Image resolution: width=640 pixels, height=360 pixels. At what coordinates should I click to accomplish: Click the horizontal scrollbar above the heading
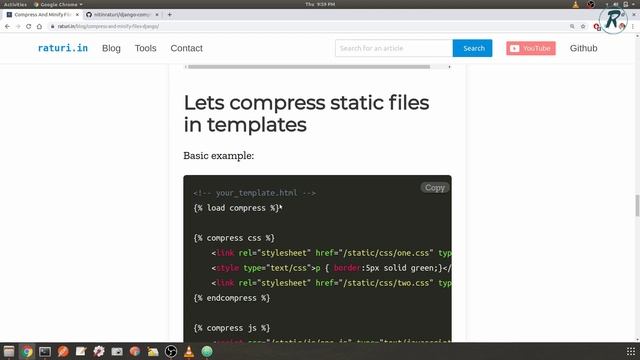tap(309, 67)
